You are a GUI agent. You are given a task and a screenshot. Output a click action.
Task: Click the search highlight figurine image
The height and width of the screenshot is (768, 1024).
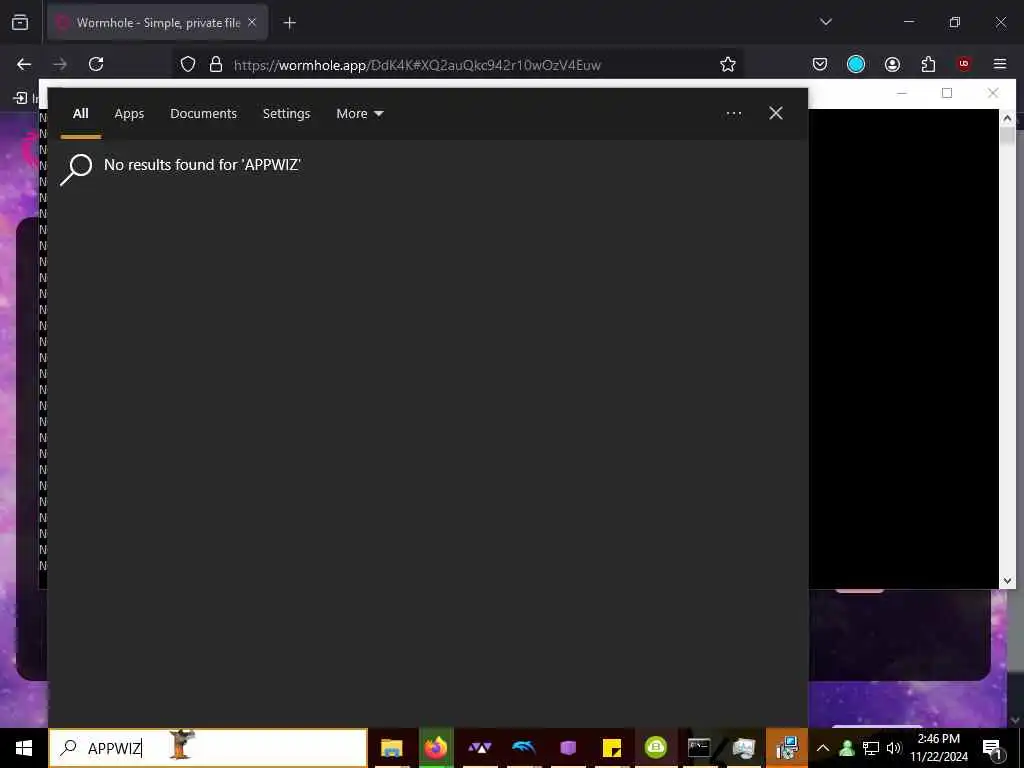click(181, 744)
